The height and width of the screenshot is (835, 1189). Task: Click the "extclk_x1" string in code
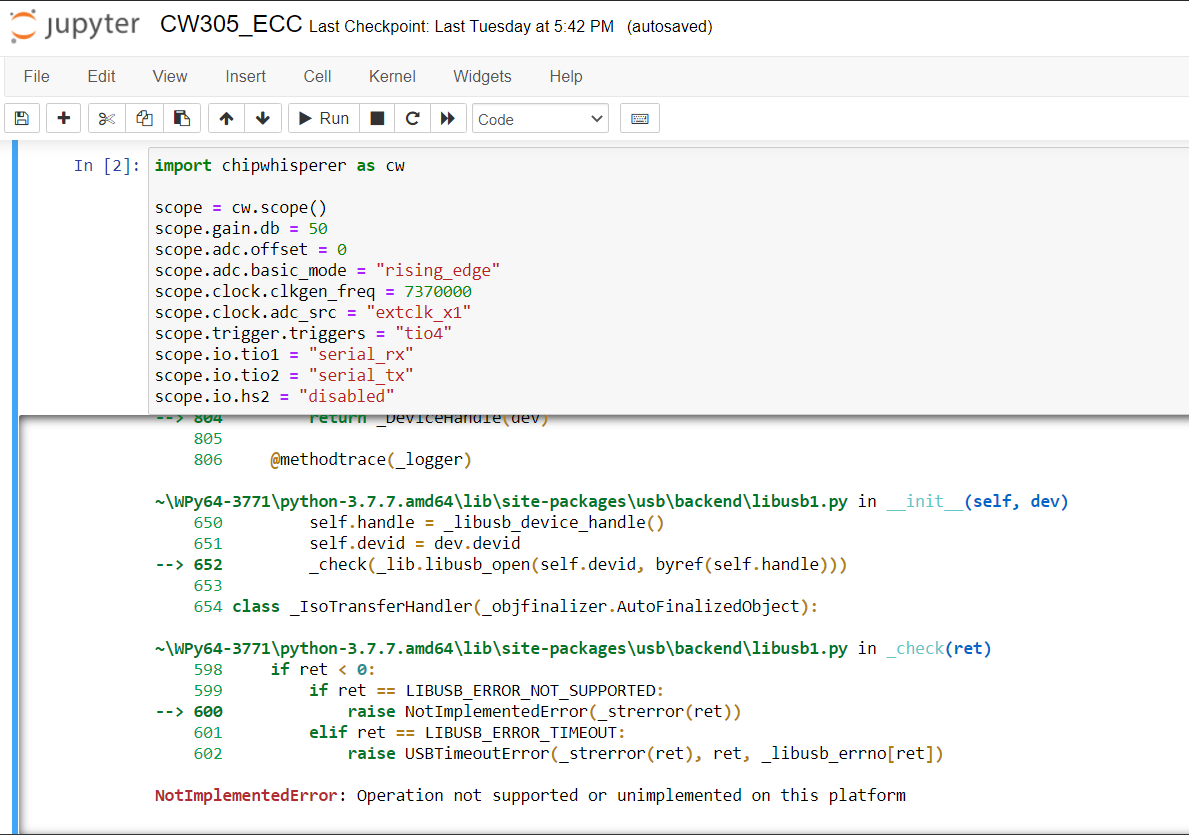pyautogui.click(x=419, y=312)
